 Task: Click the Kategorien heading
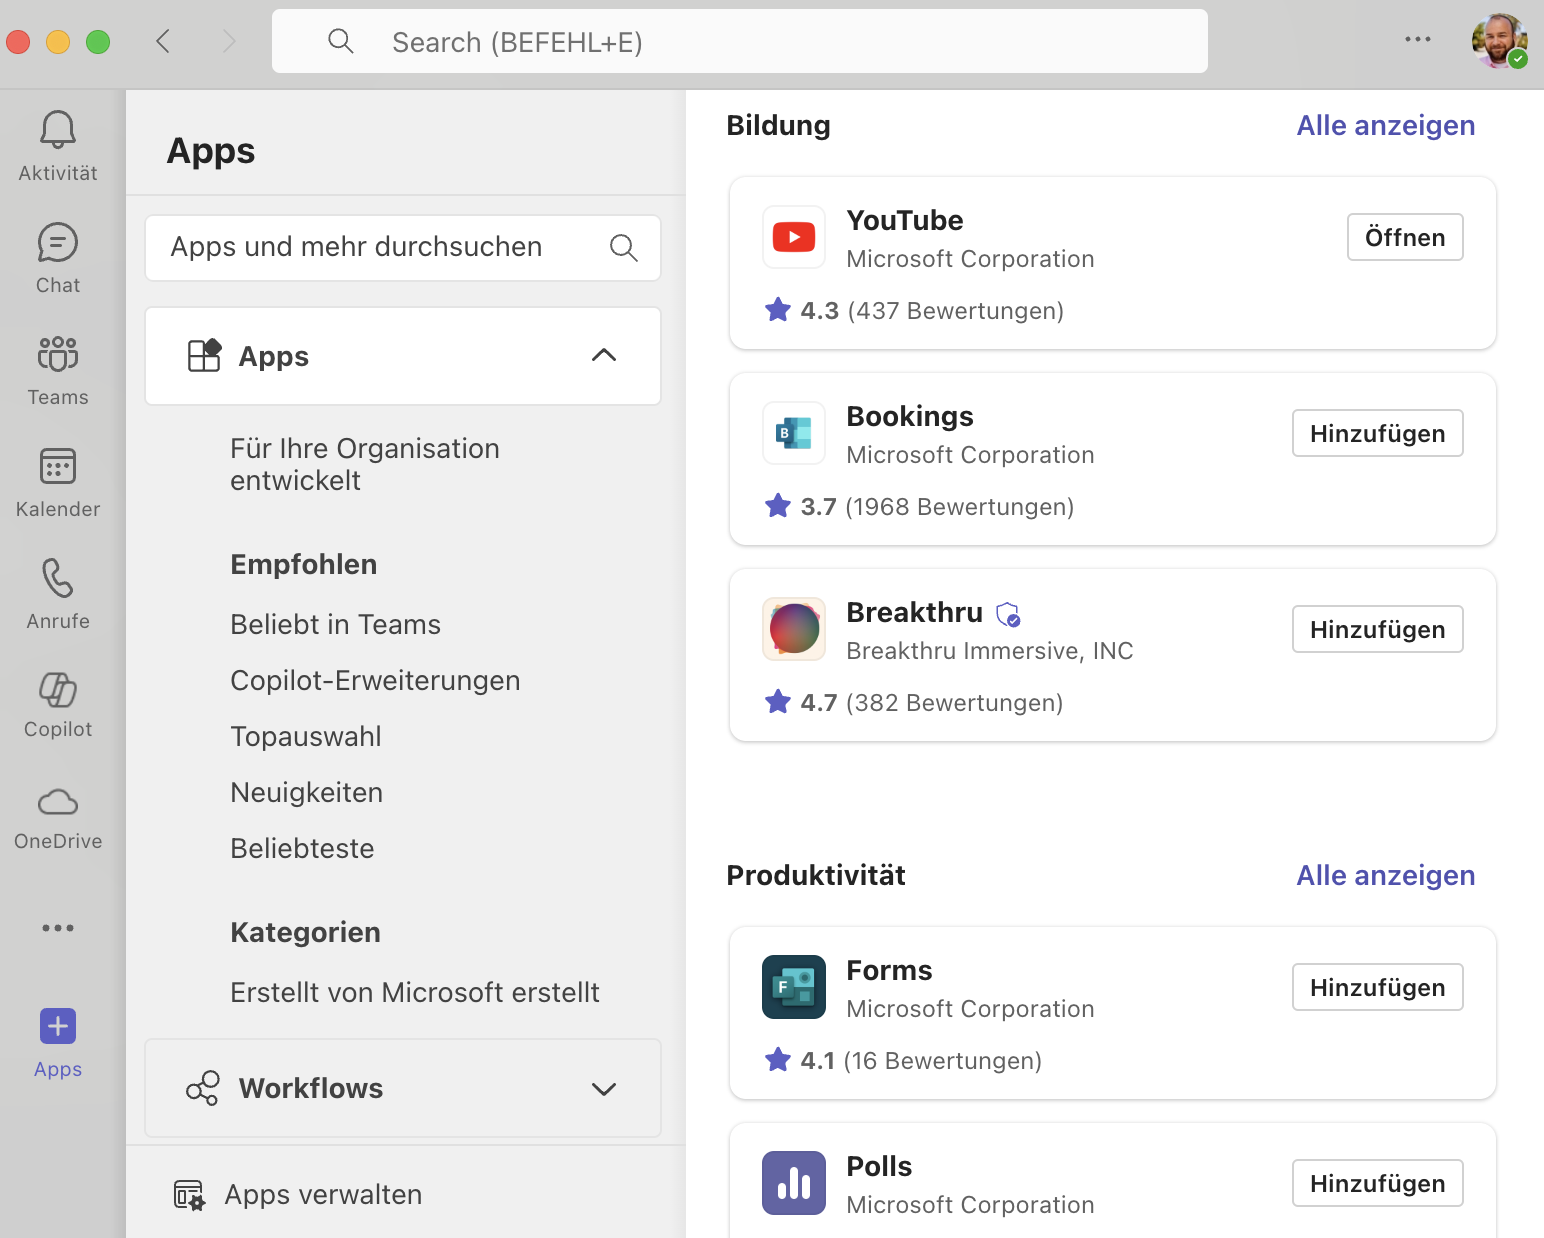point(305,932)
